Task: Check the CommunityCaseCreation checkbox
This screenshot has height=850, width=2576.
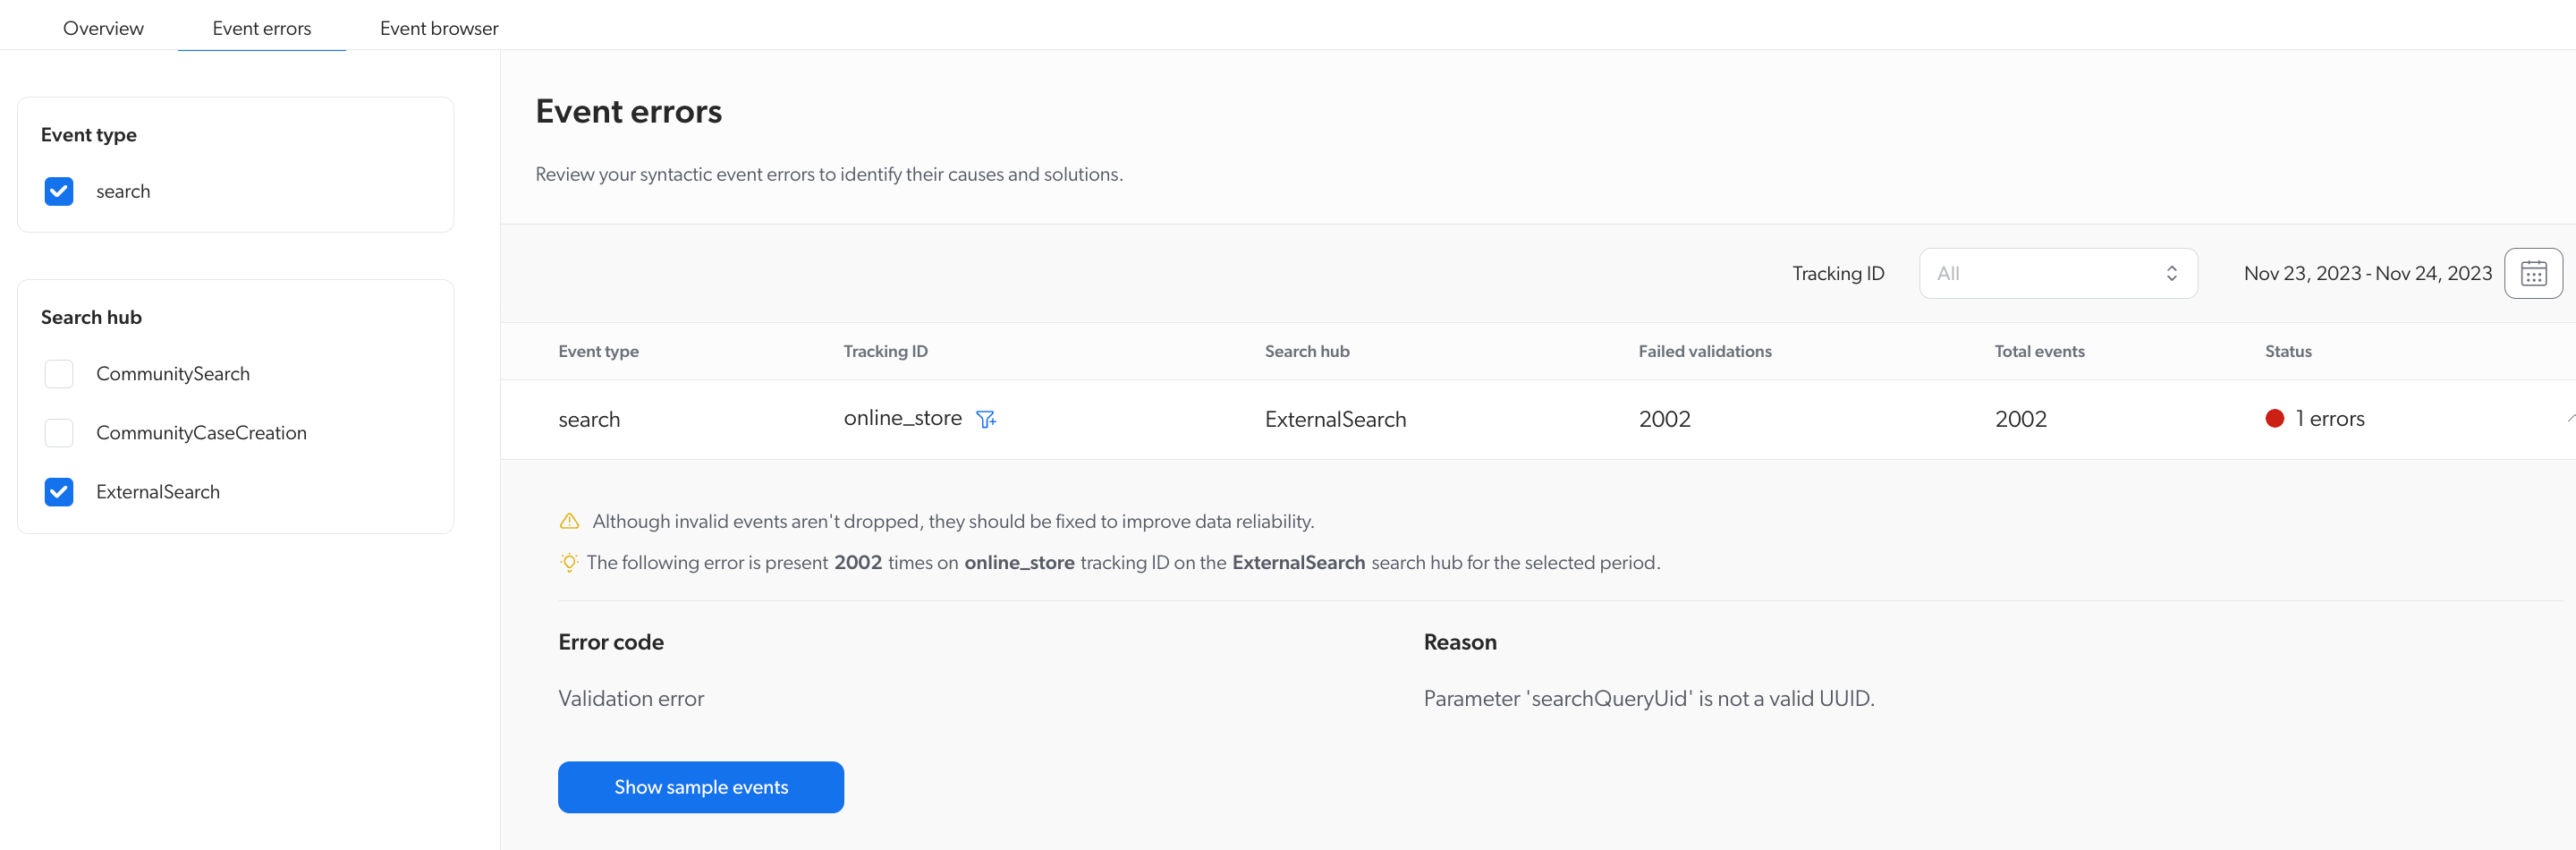Action: 59,433
